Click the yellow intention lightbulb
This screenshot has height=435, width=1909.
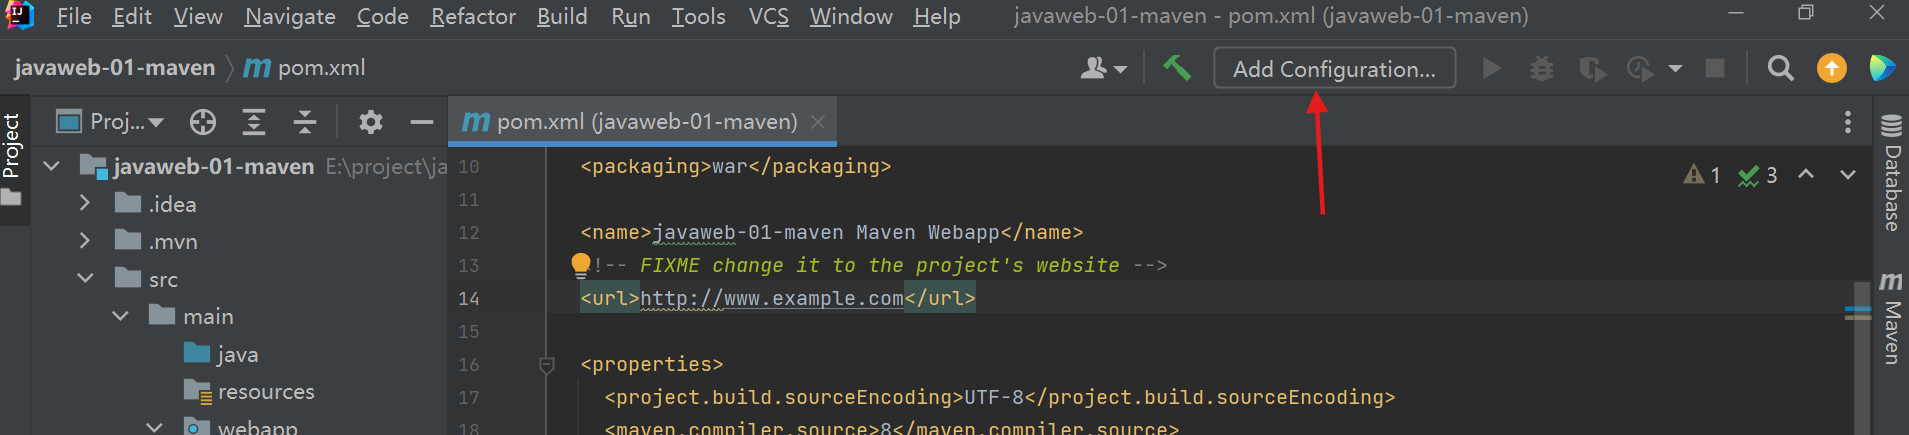[581, 264]
